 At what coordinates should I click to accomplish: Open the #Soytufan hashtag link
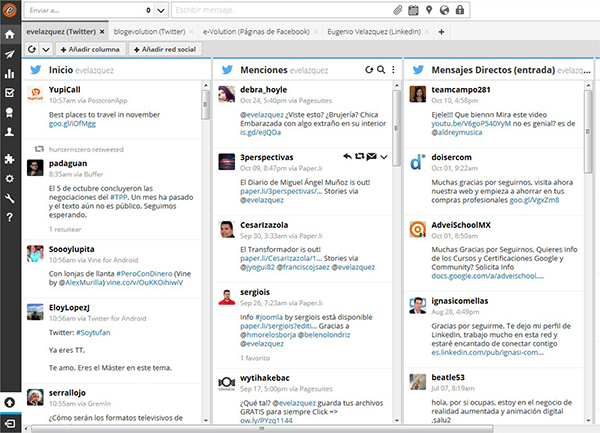[x=93, y=333]
